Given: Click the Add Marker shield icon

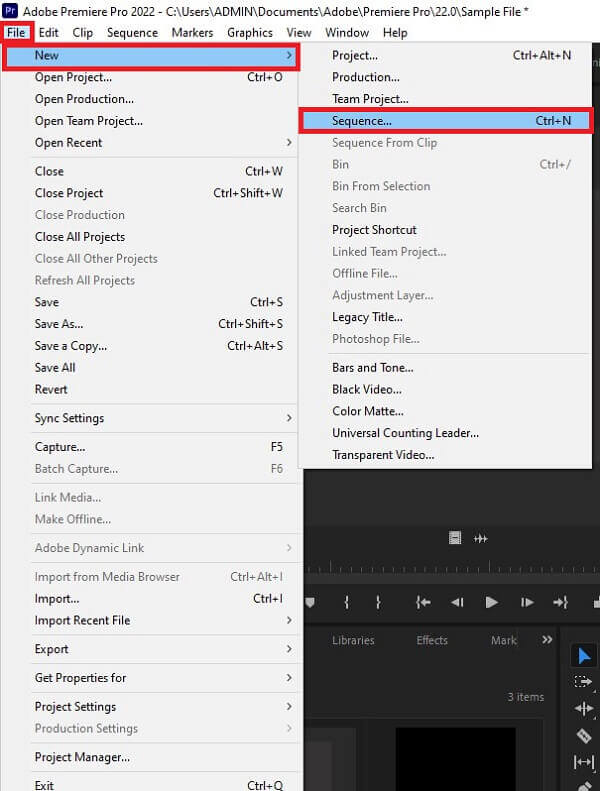Looking at the screenshot, I should pyautogui.click(x=309, y=602).
